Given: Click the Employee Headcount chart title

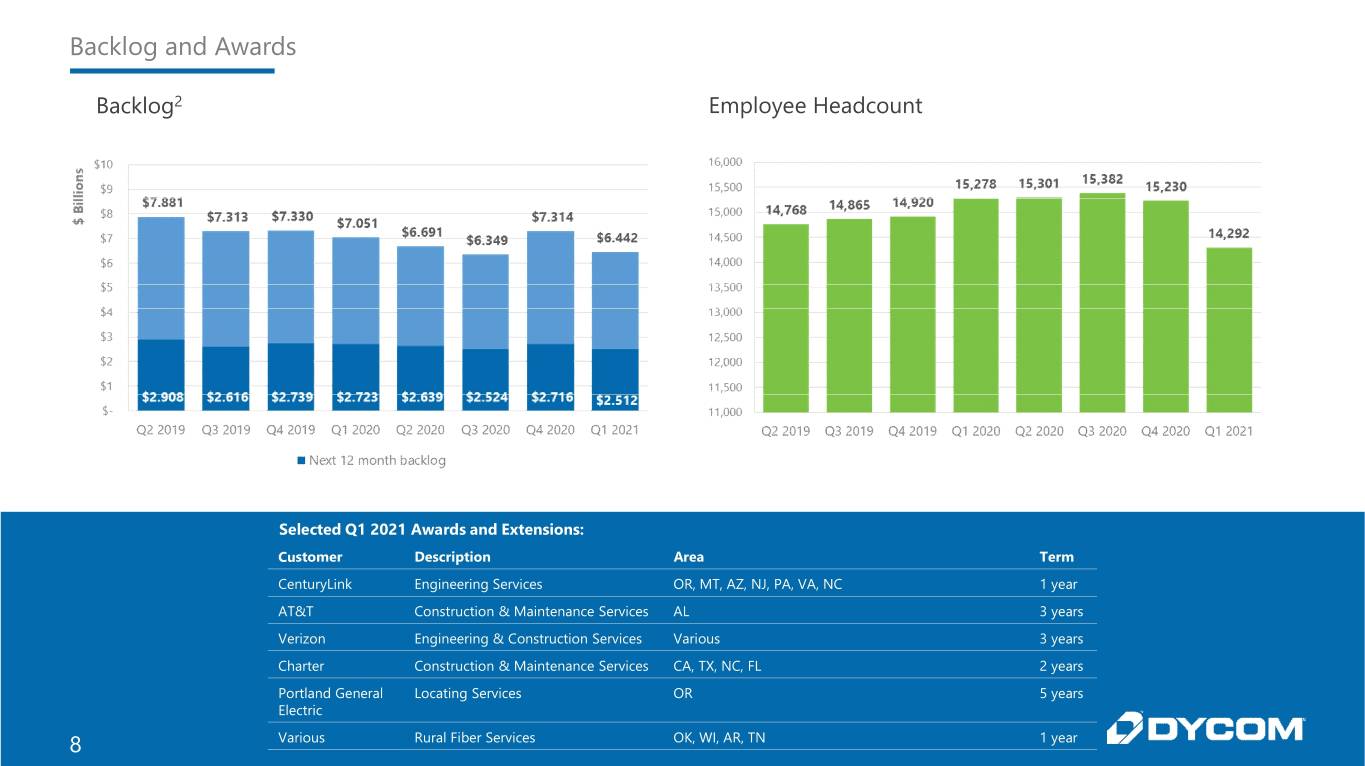Looking at the screenshot, I should (815, 106).
